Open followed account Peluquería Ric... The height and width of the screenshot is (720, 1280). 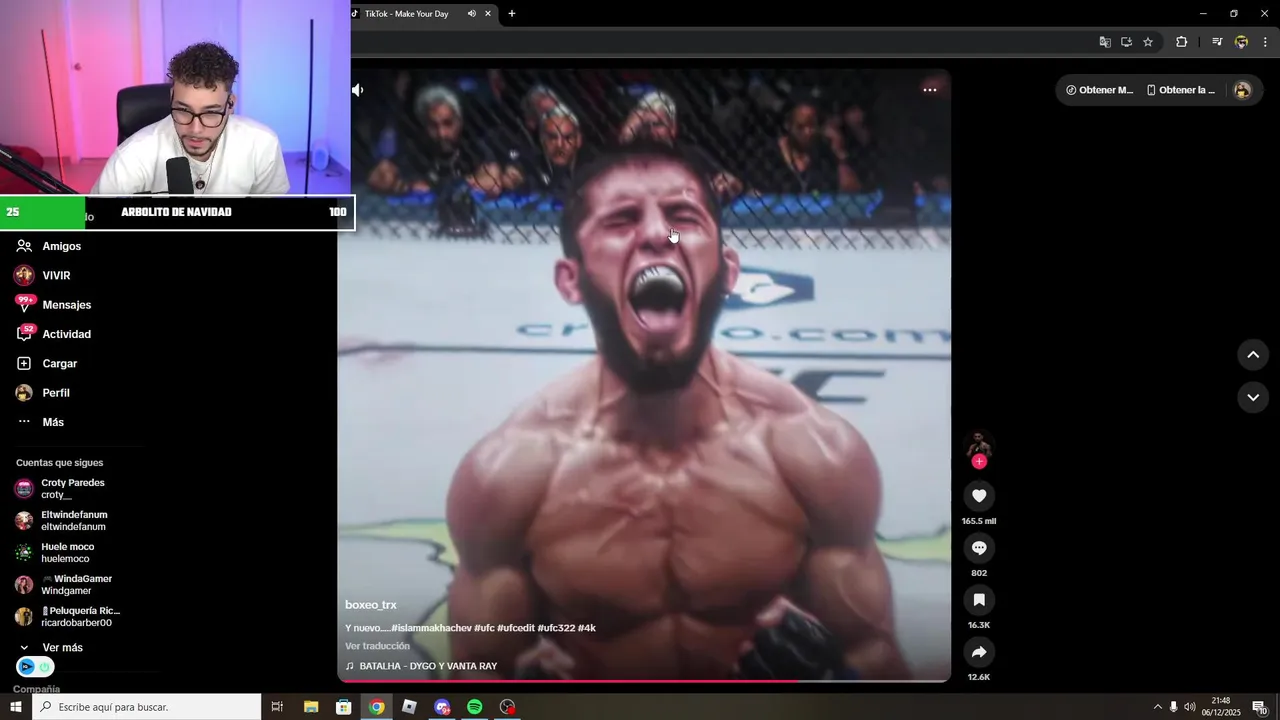point(80,617)
